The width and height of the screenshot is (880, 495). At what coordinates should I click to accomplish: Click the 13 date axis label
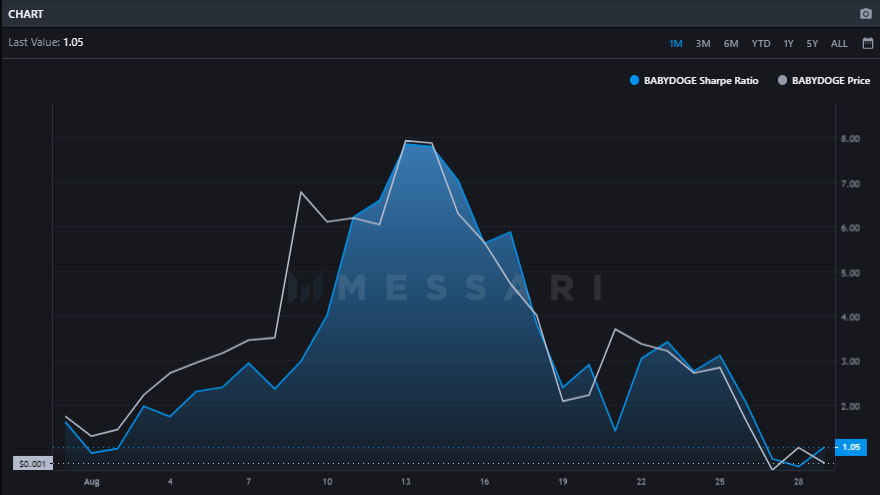point(406,482)
